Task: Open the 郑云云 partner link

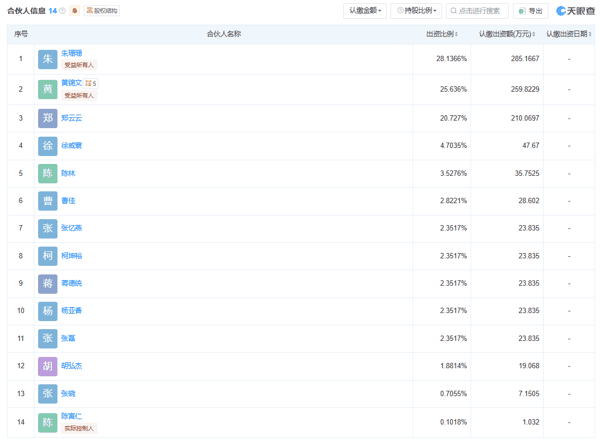Action: click(72, 118)
